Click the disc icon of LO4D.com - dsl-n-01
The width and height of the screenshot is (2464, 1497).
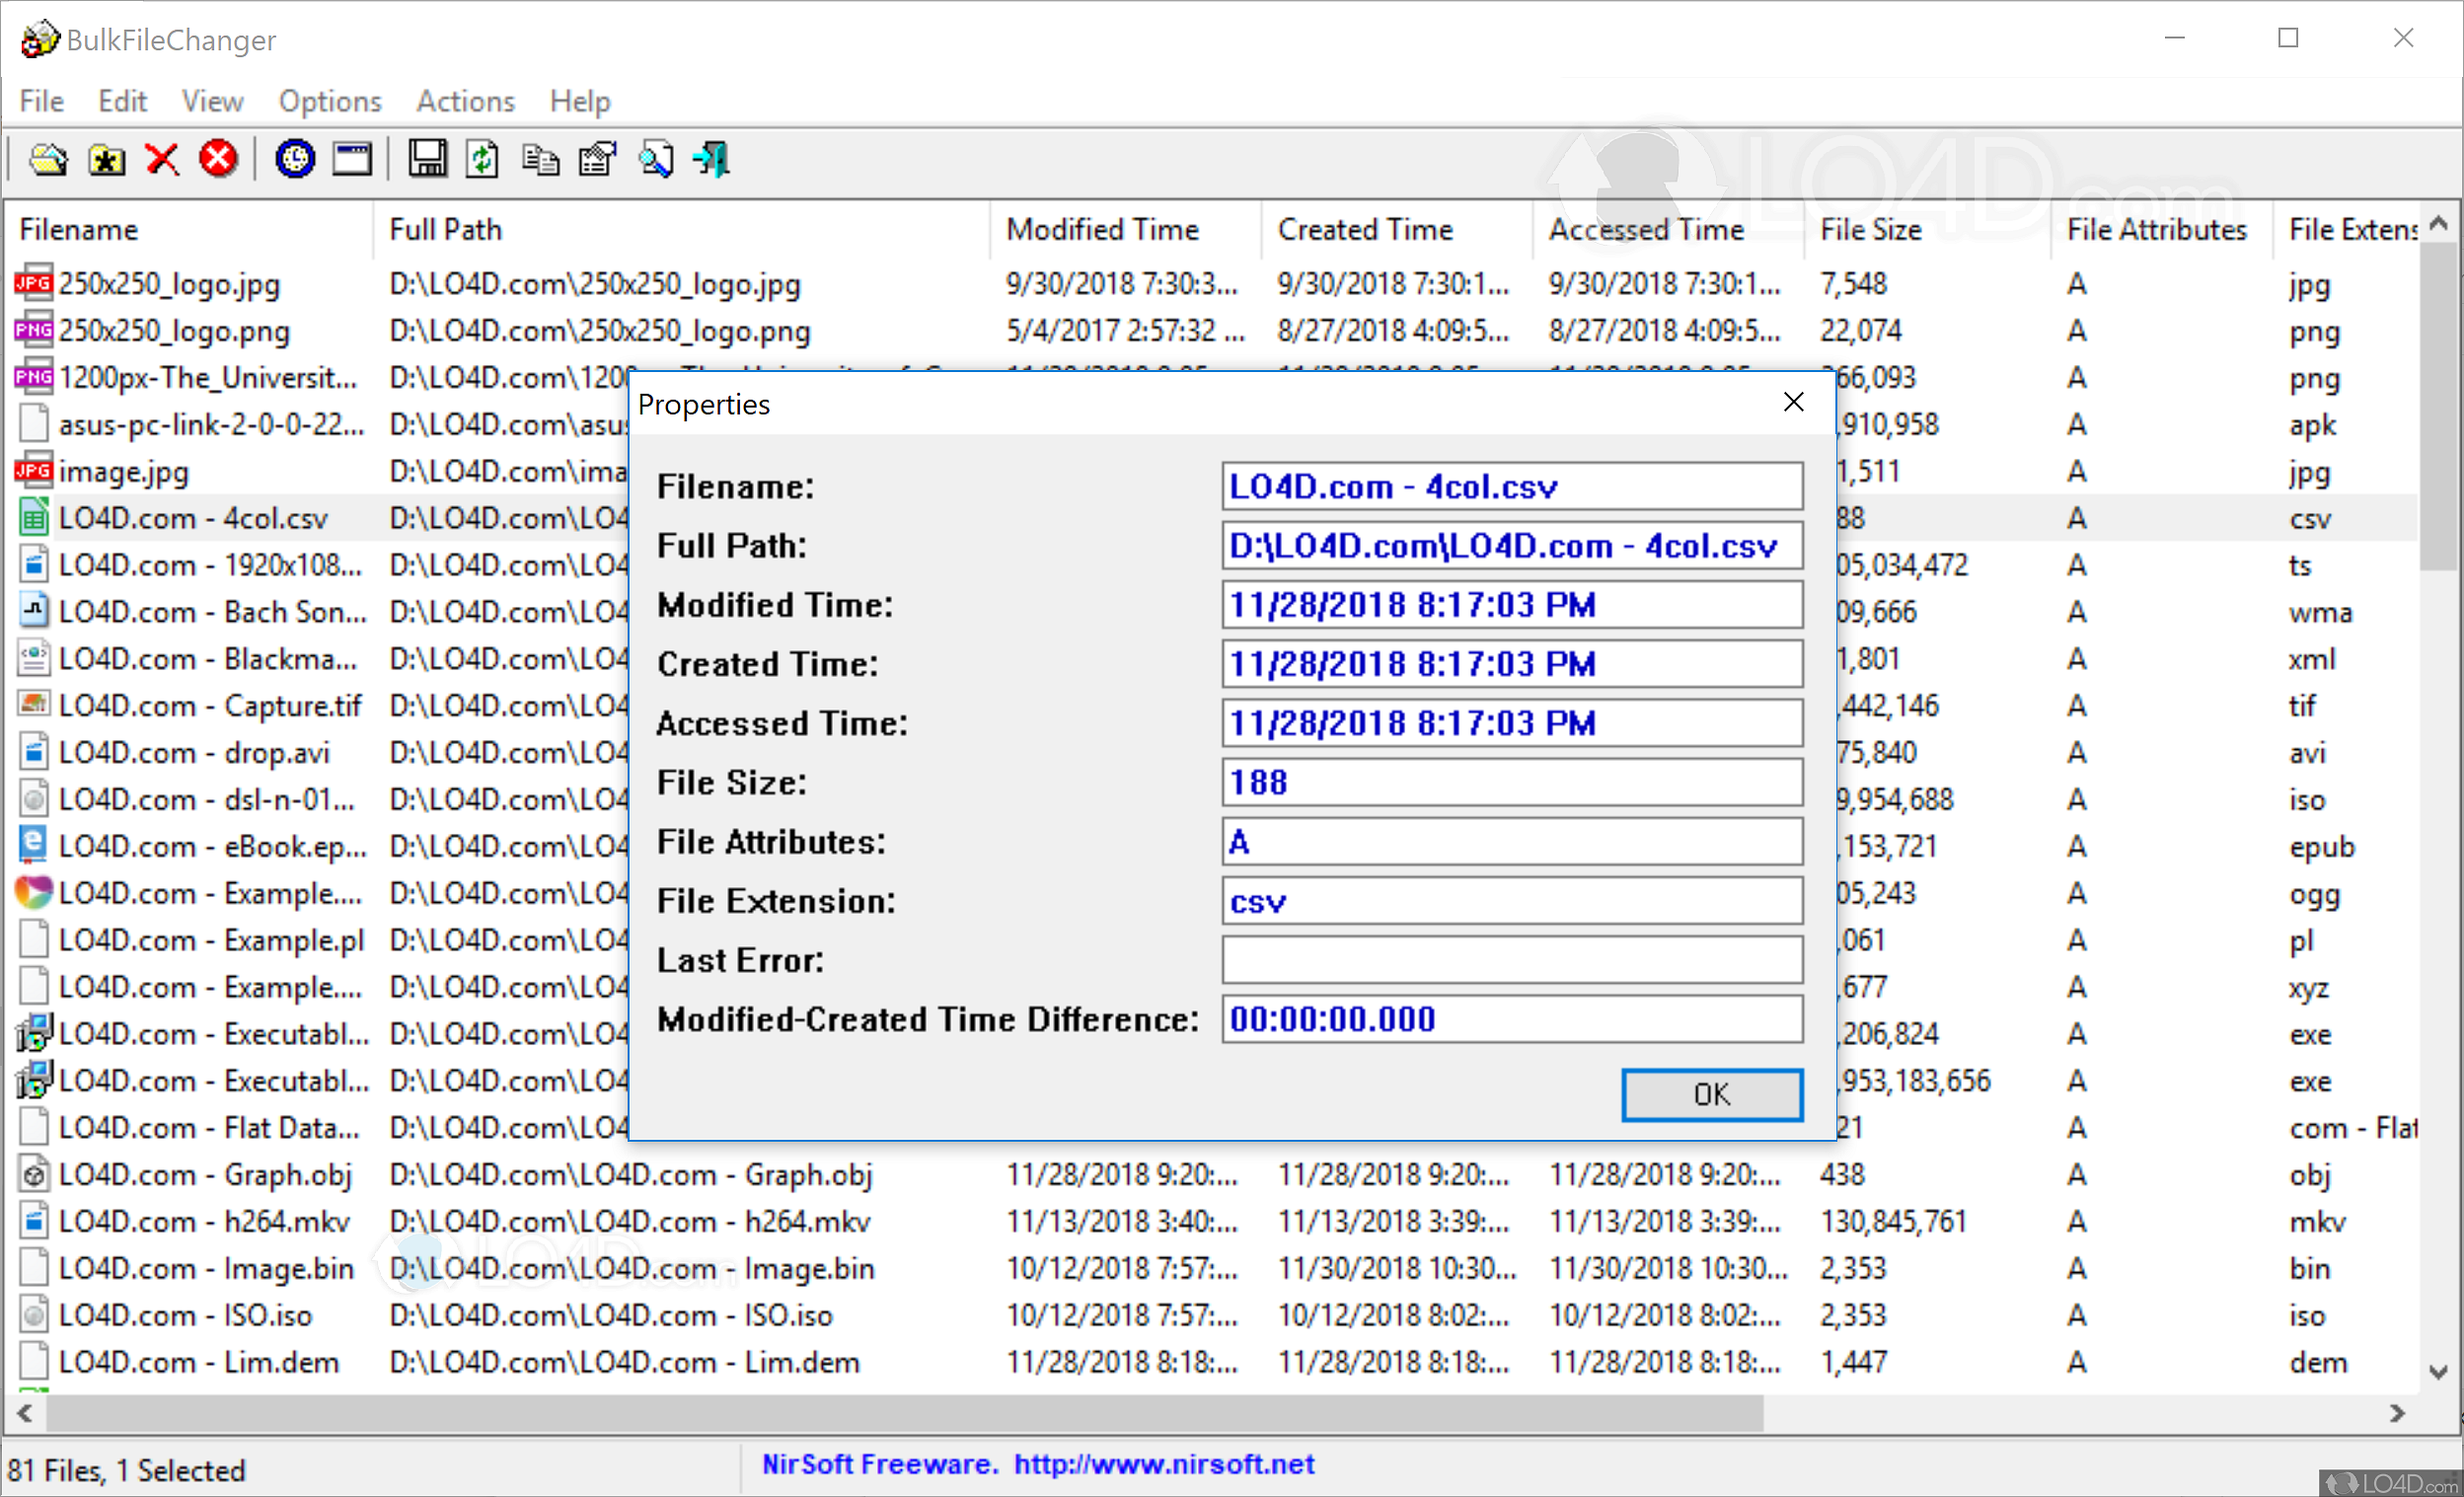pyautogui.click(x=33, y=799)
